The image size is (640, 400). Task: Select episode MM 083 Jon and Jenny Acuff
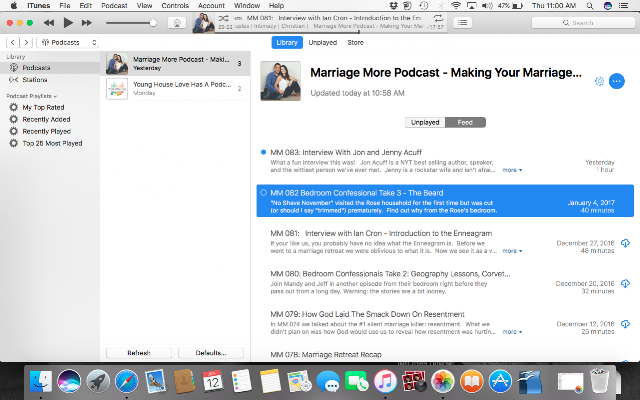coord(445,161)
